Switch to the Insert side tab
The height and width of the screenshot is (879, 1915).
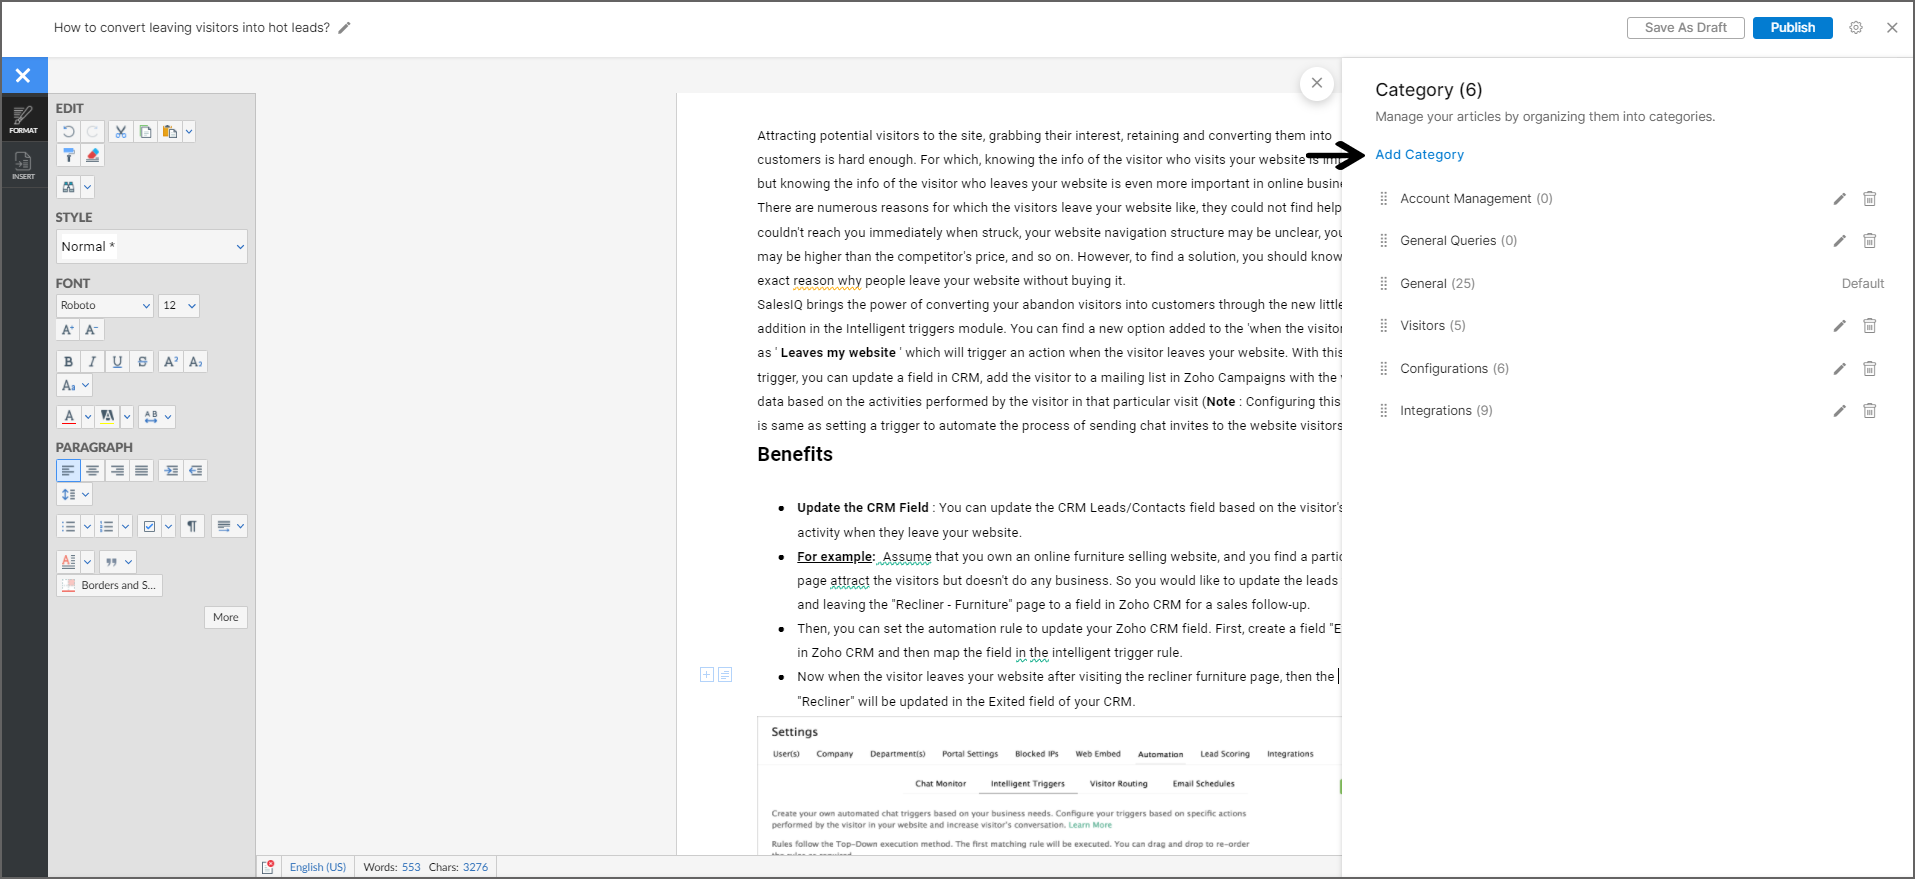tap(24, 165)
